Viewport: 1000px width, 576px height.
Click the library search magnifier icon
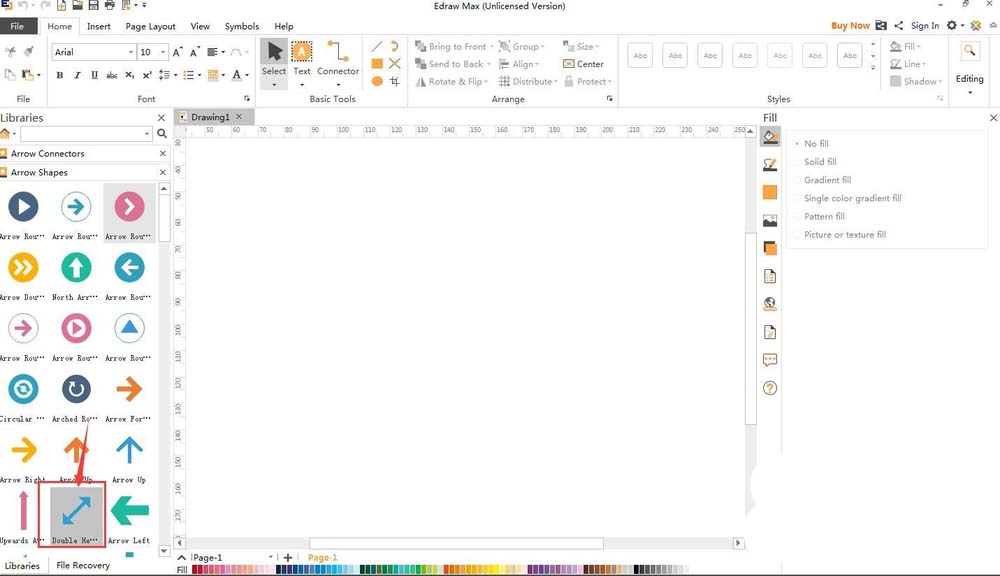coord(162,134)
